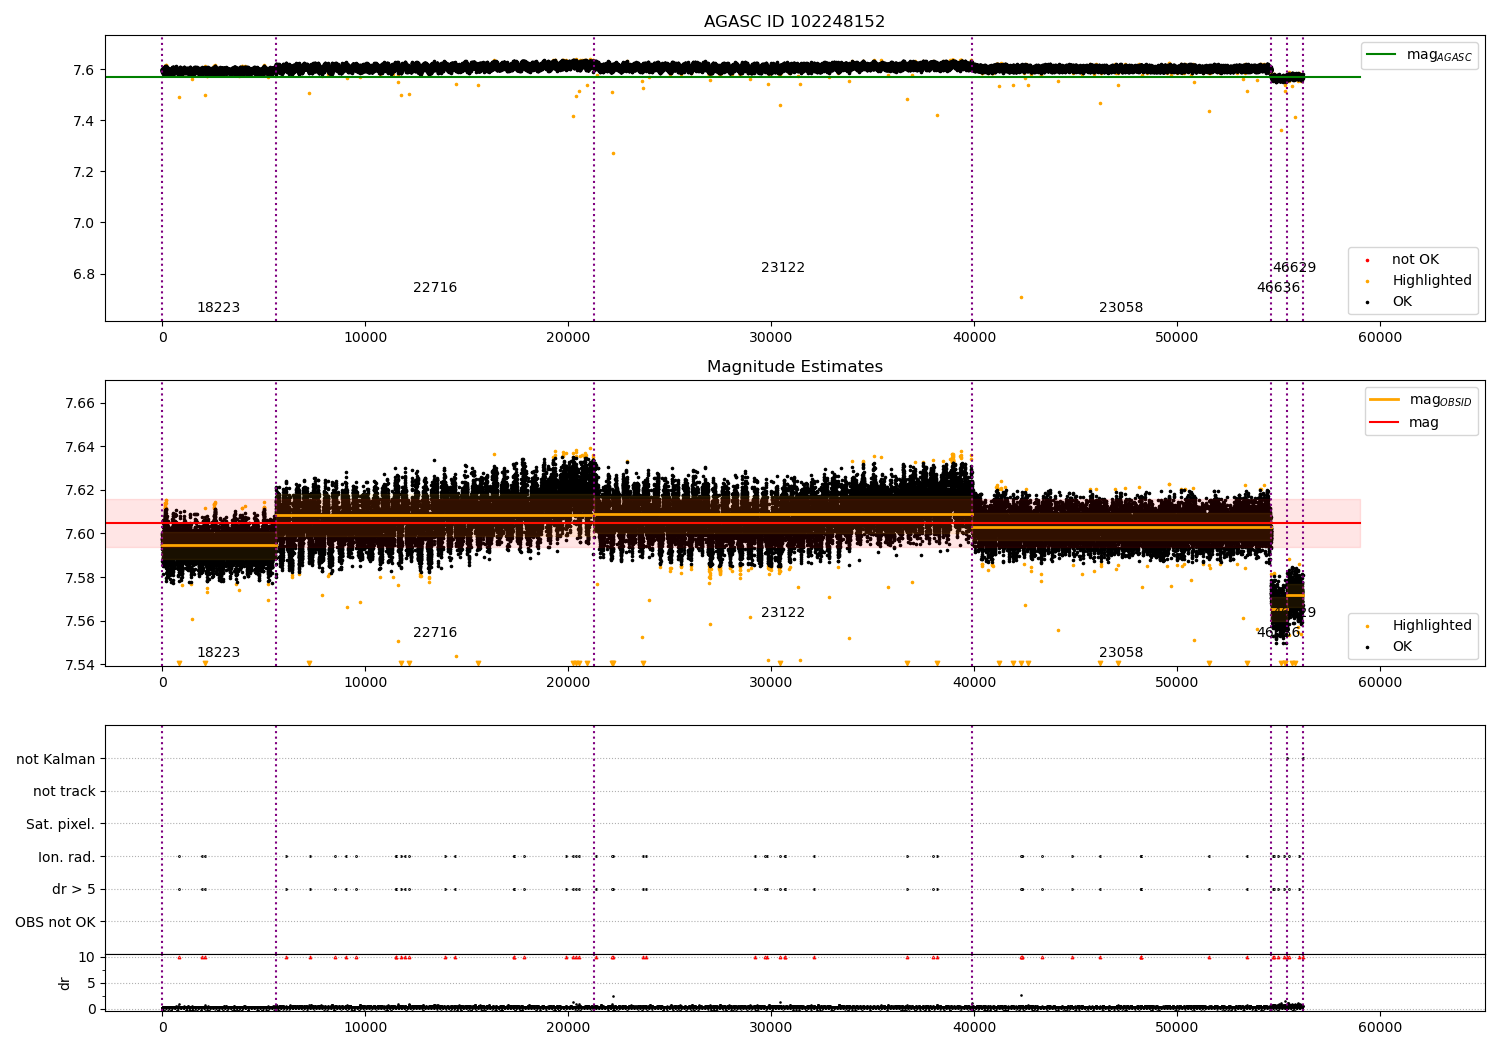Click x-axis tick 50000 under Magnitude Estimates plot
This screenshot has width=1500, height=1050.
(x=1177, y=683)
